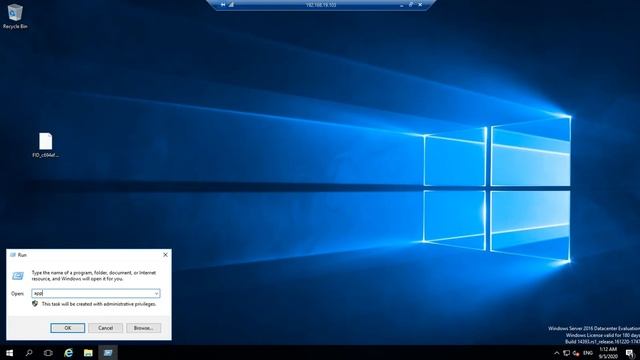The width and height of the screenshot is (640, 360).
Task: Click the muted volume tray icon
Action: [x=576, y=353]
